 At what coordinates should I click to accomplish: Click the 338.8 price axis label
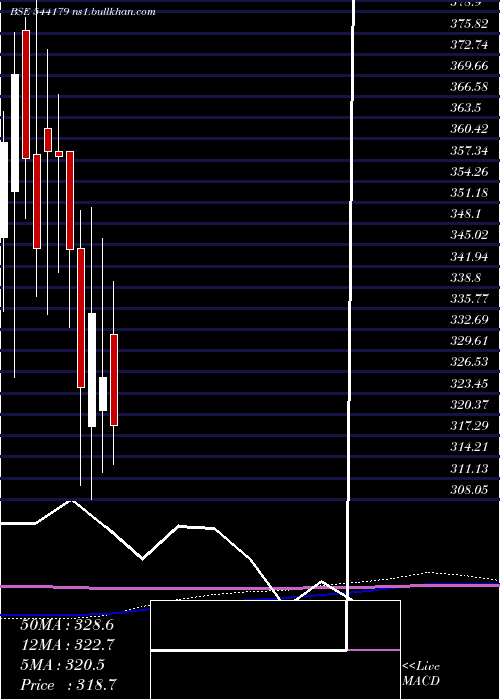pos(466,278)
